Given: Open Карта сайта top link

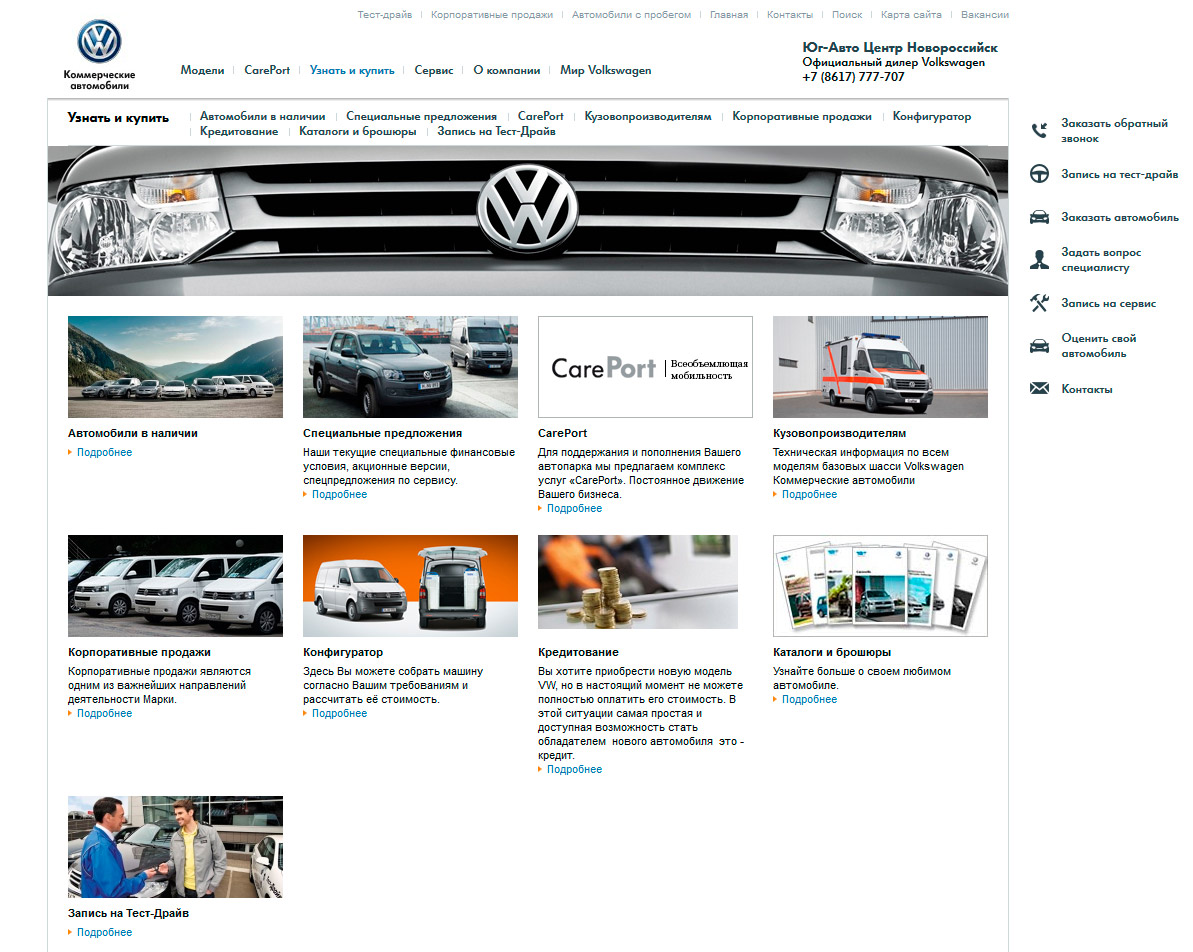Looking at the screenshot, I should point(911,14).
